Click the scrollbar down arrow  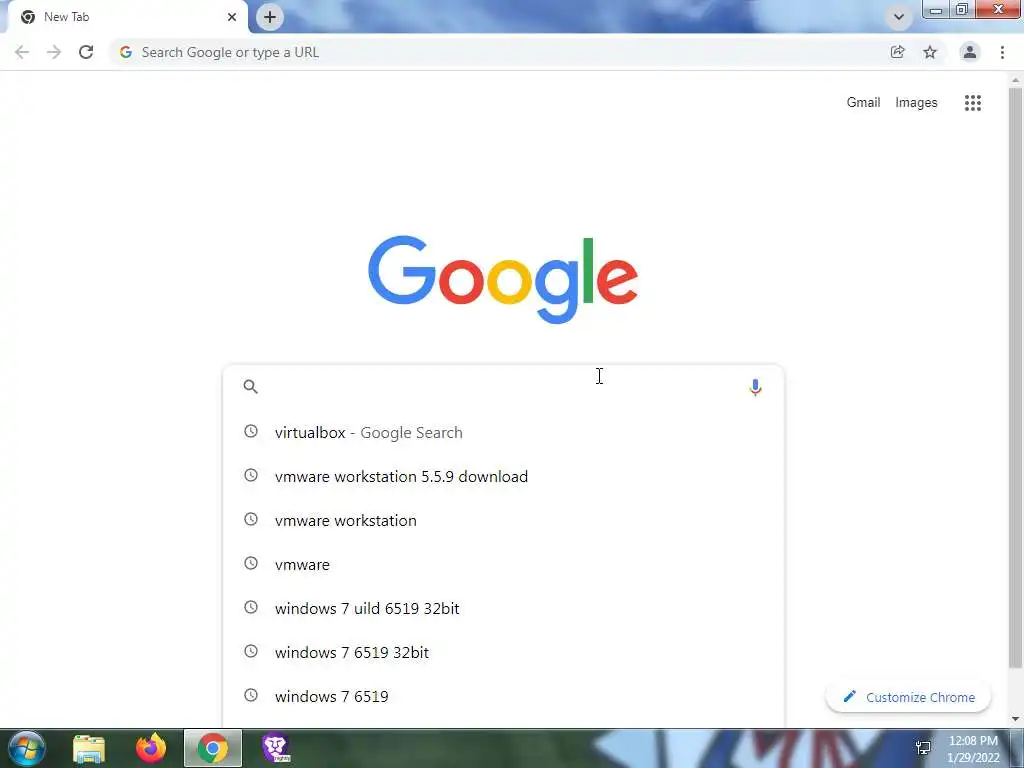point(1016,719)
